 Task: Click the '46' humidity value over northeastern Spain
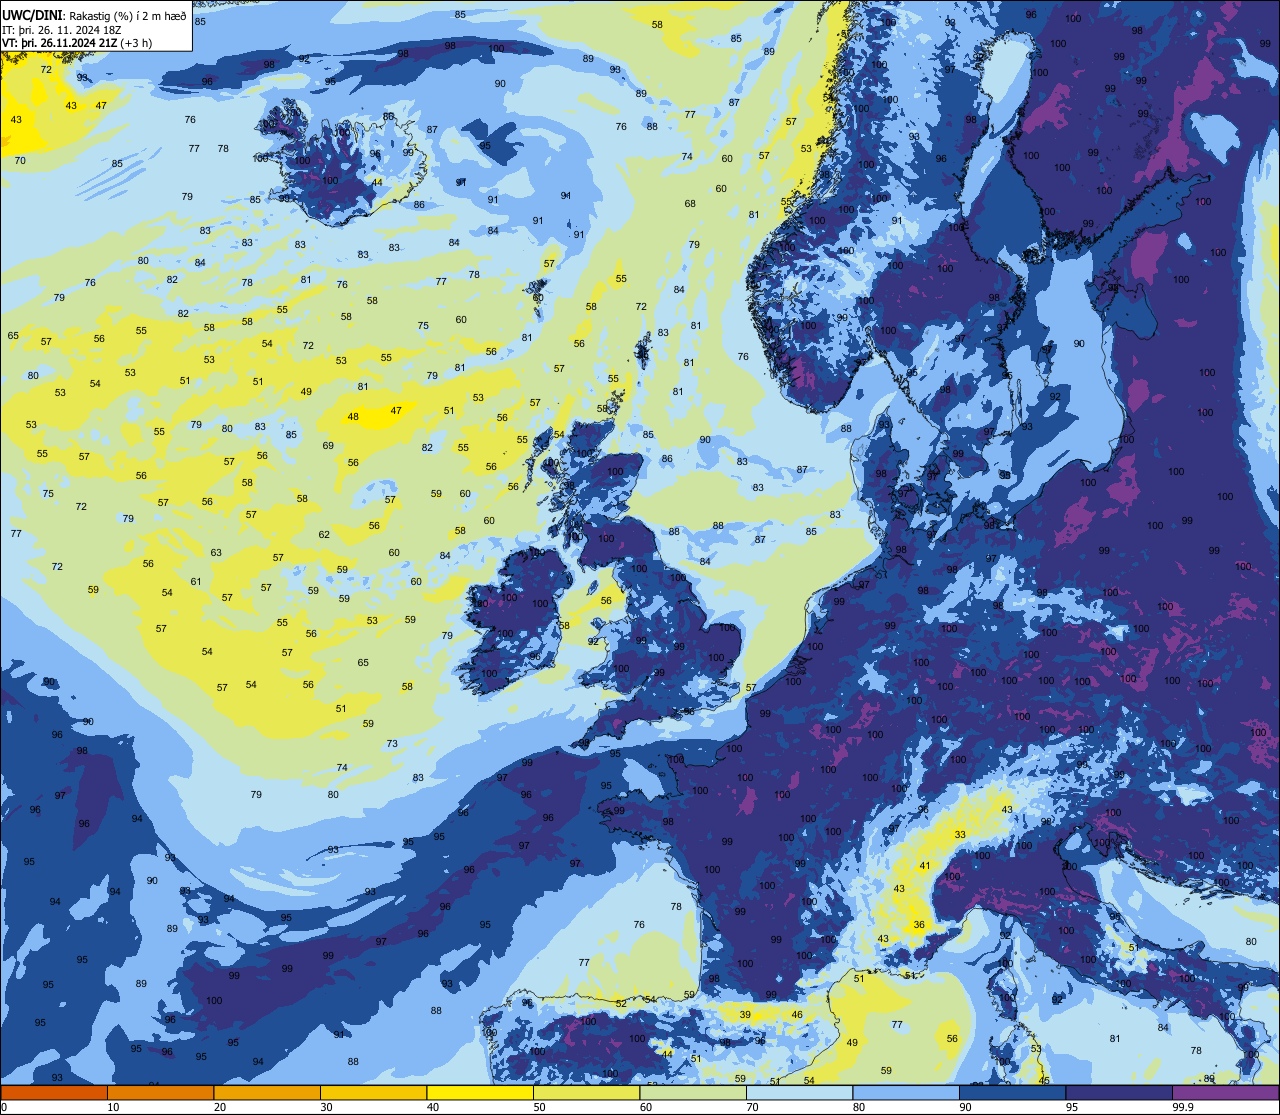point(797,1015)
